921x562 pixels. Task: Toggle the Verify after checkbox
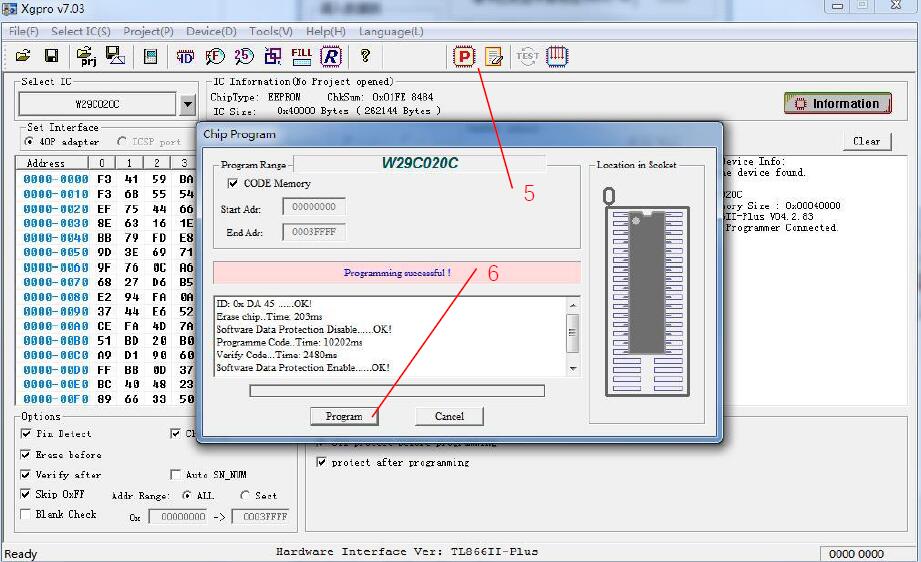(25, 474)
